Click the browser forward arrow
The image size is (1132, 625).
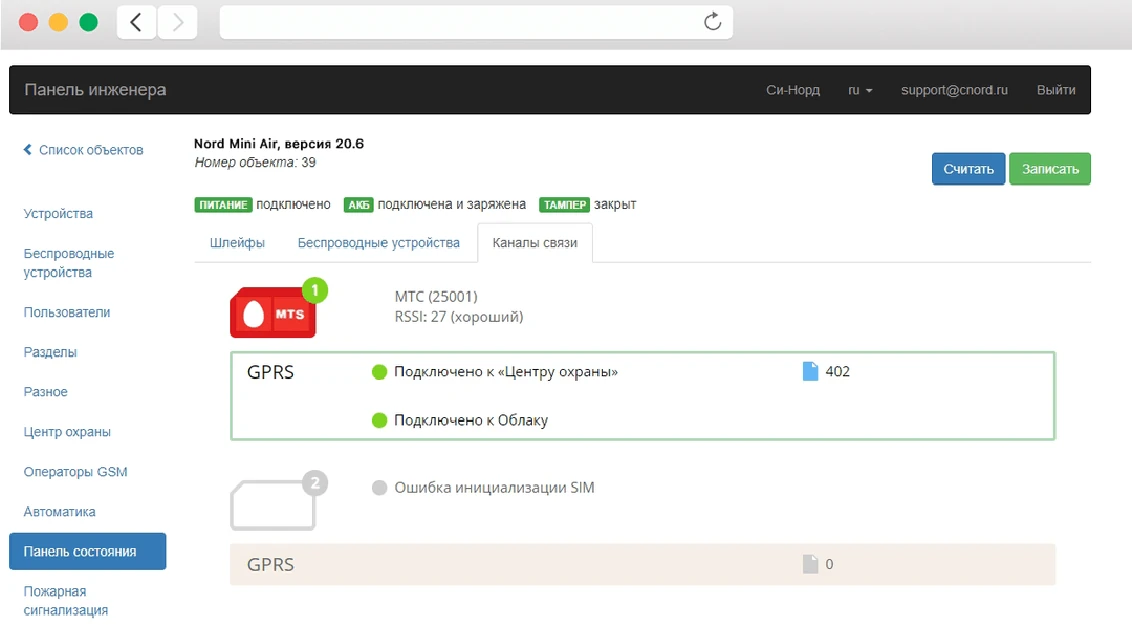(x=178, y=22)
